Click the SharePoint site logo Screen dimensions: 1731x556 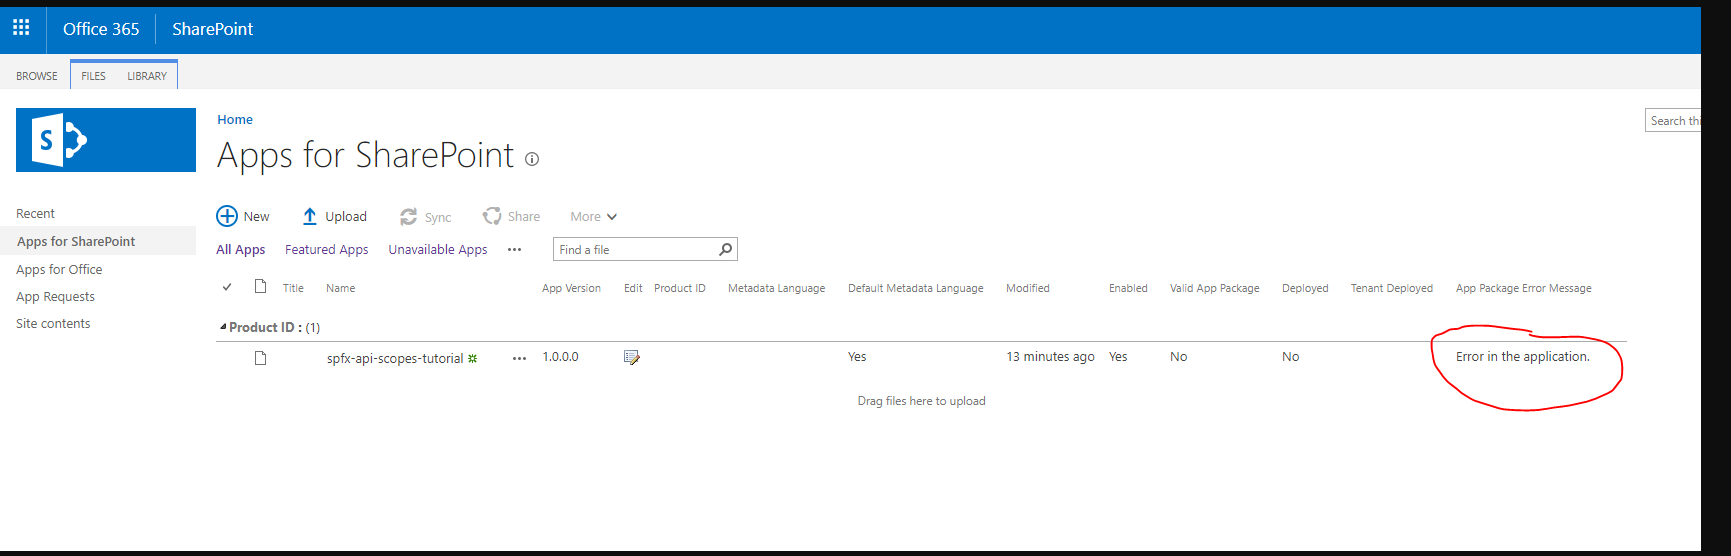click(x=106, y=140)
